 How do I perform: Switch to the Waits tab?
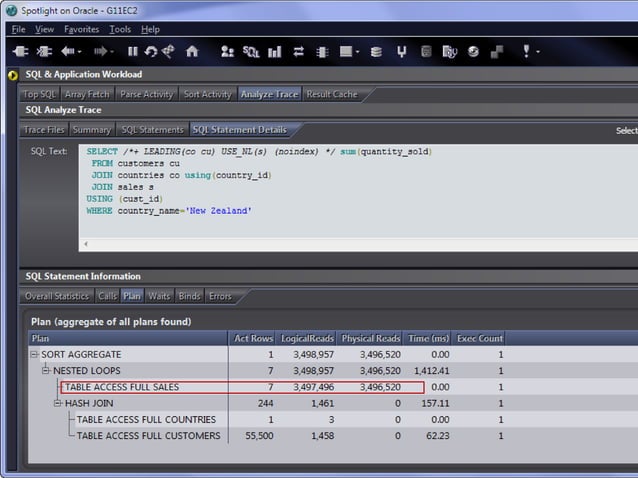point(159,296)
